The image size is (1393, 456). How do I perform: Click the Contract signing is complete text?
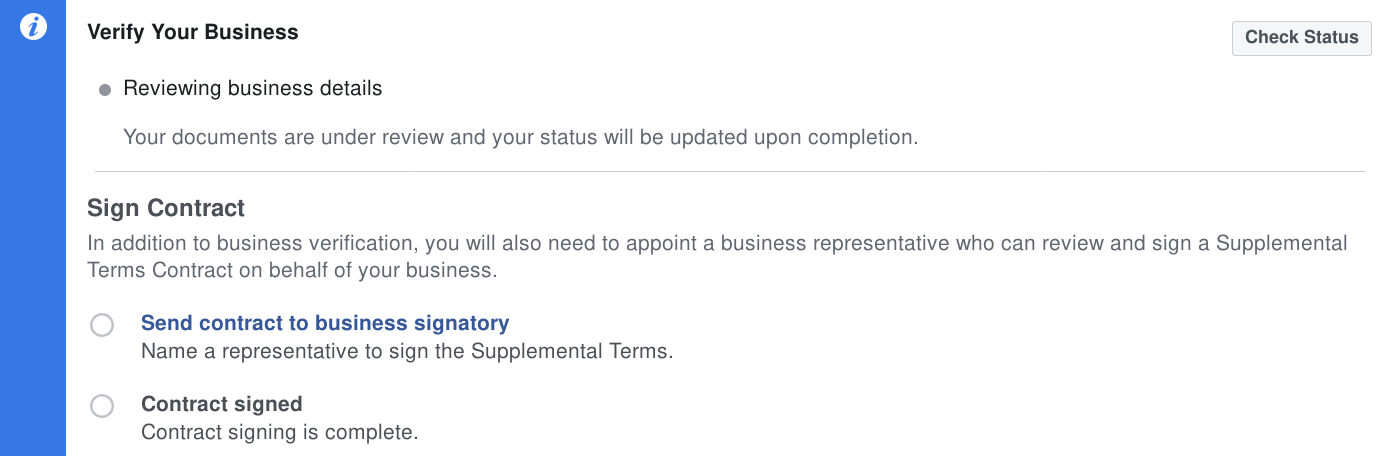(x=279, y=433)
